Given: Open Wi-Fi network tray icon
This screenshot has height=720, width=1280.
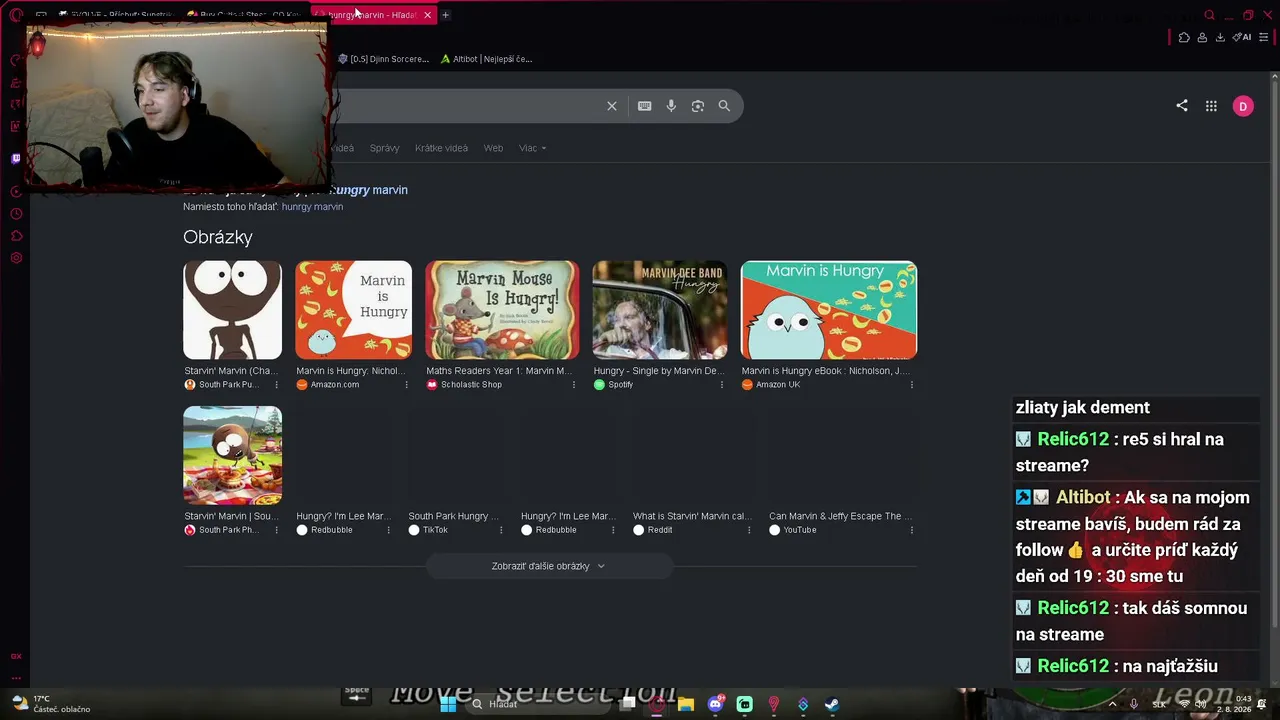Looking at the screenshot, I should (x=1186, y=704).
